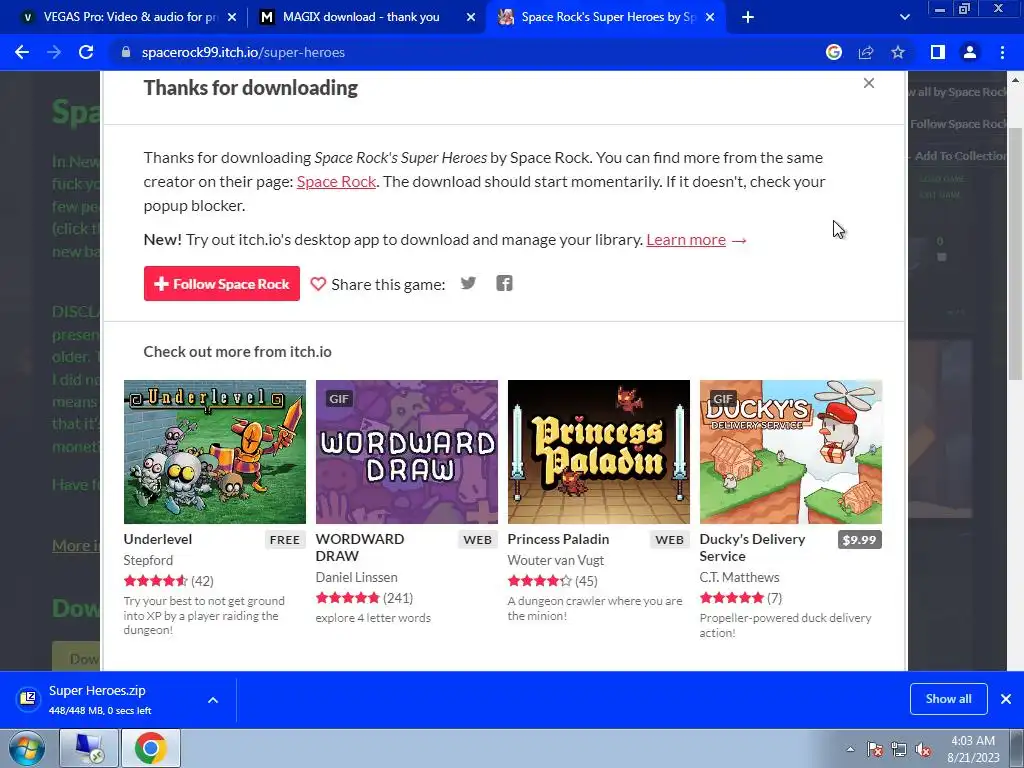Open Ducky's Delivery Service thumbnail
Viewport: 1024px width, 768px height.
[x=791, y=452]
